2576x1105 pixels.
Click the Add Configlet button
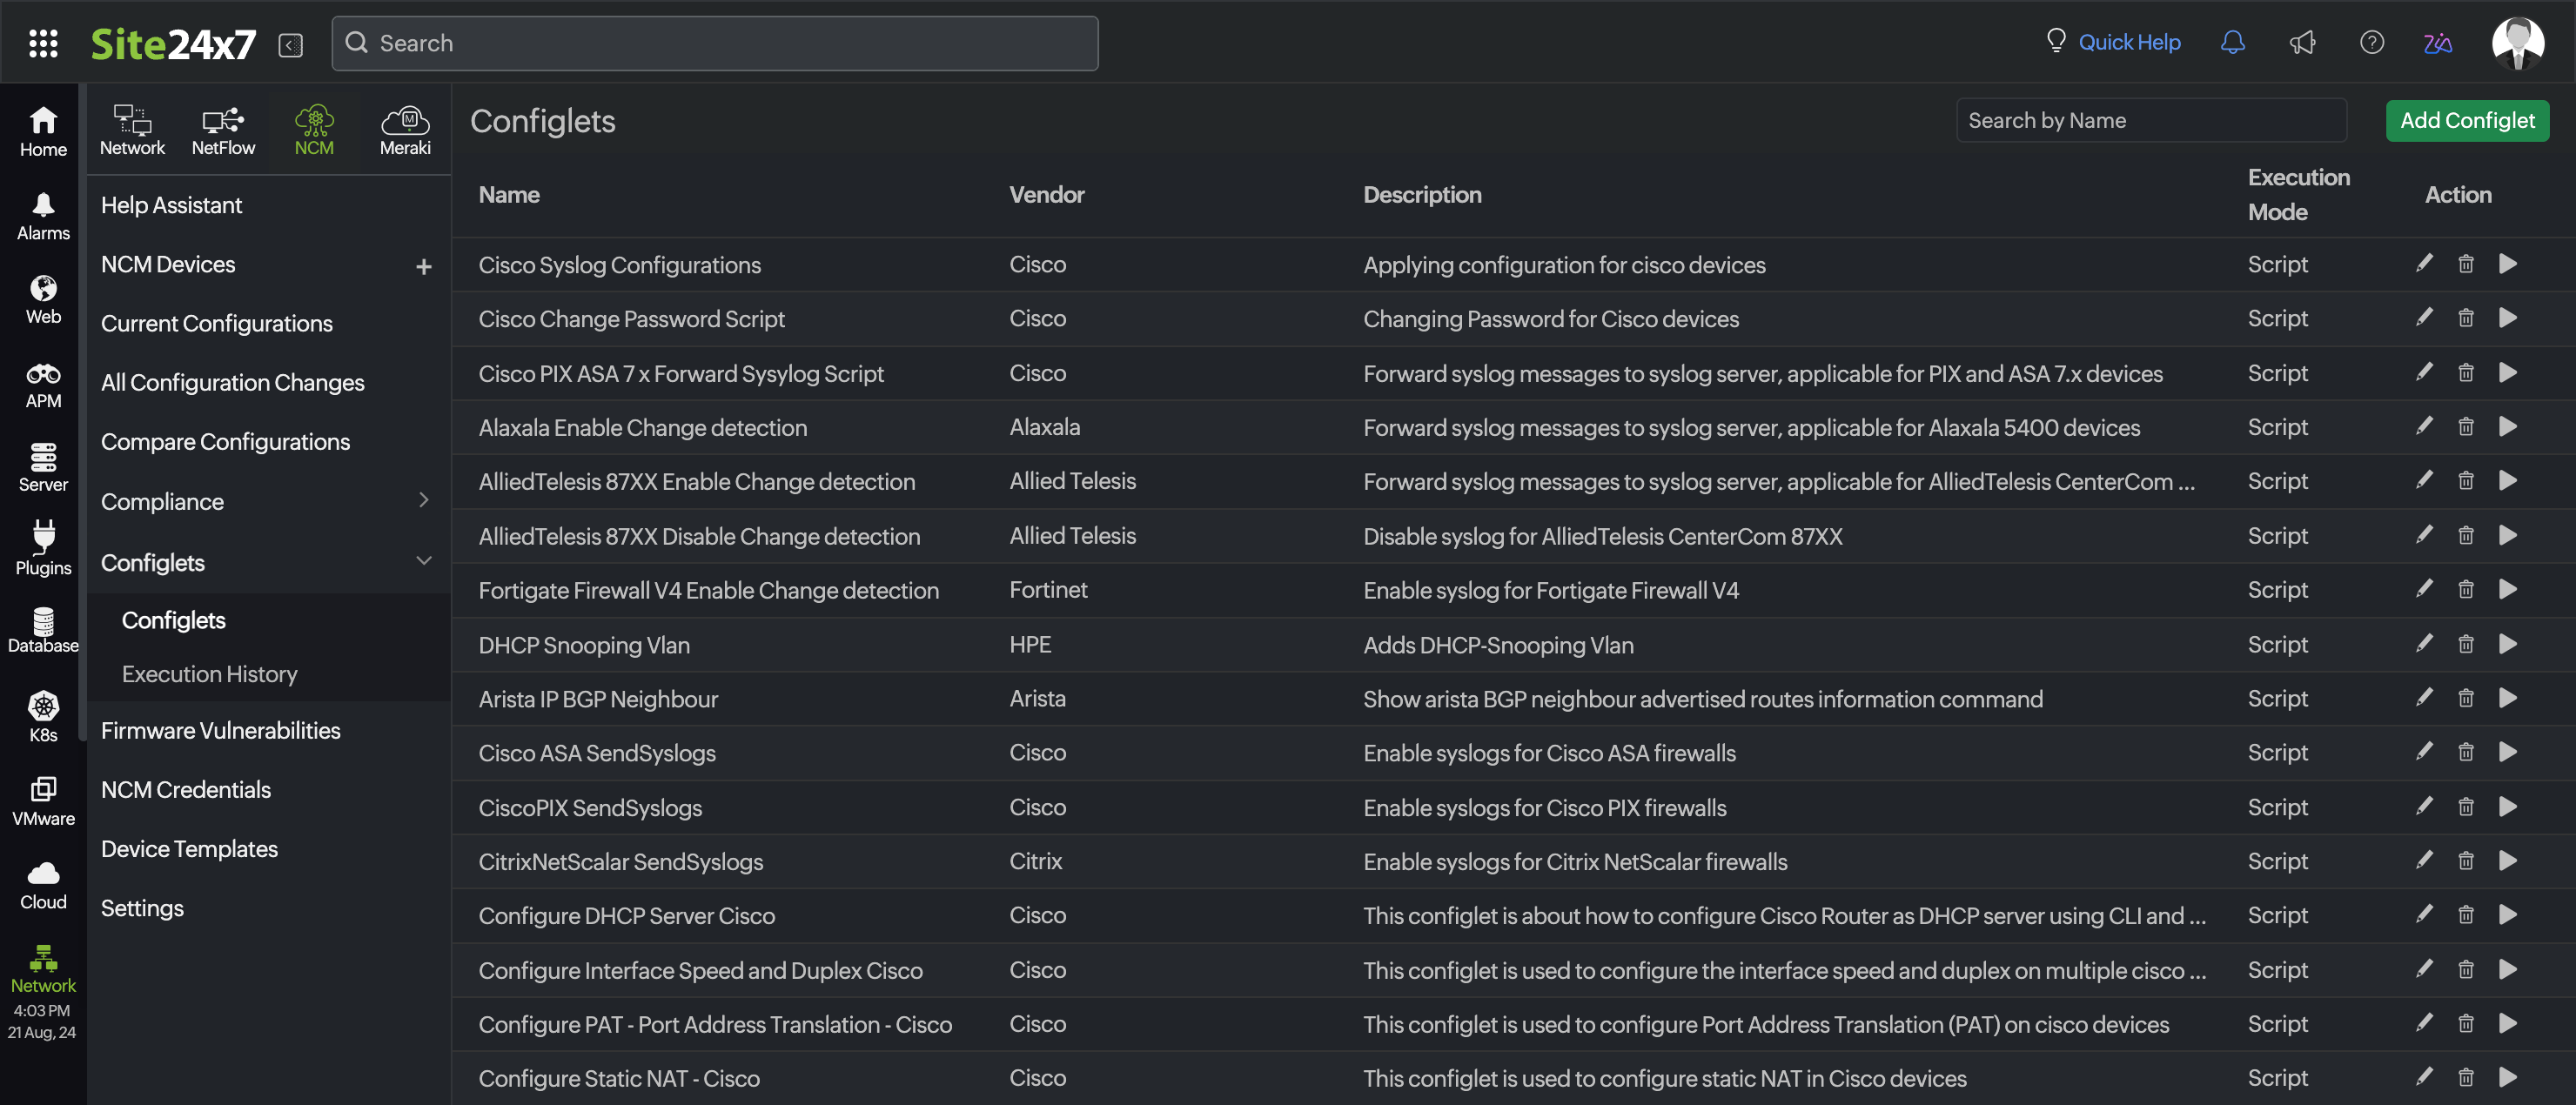[2467, 120]
